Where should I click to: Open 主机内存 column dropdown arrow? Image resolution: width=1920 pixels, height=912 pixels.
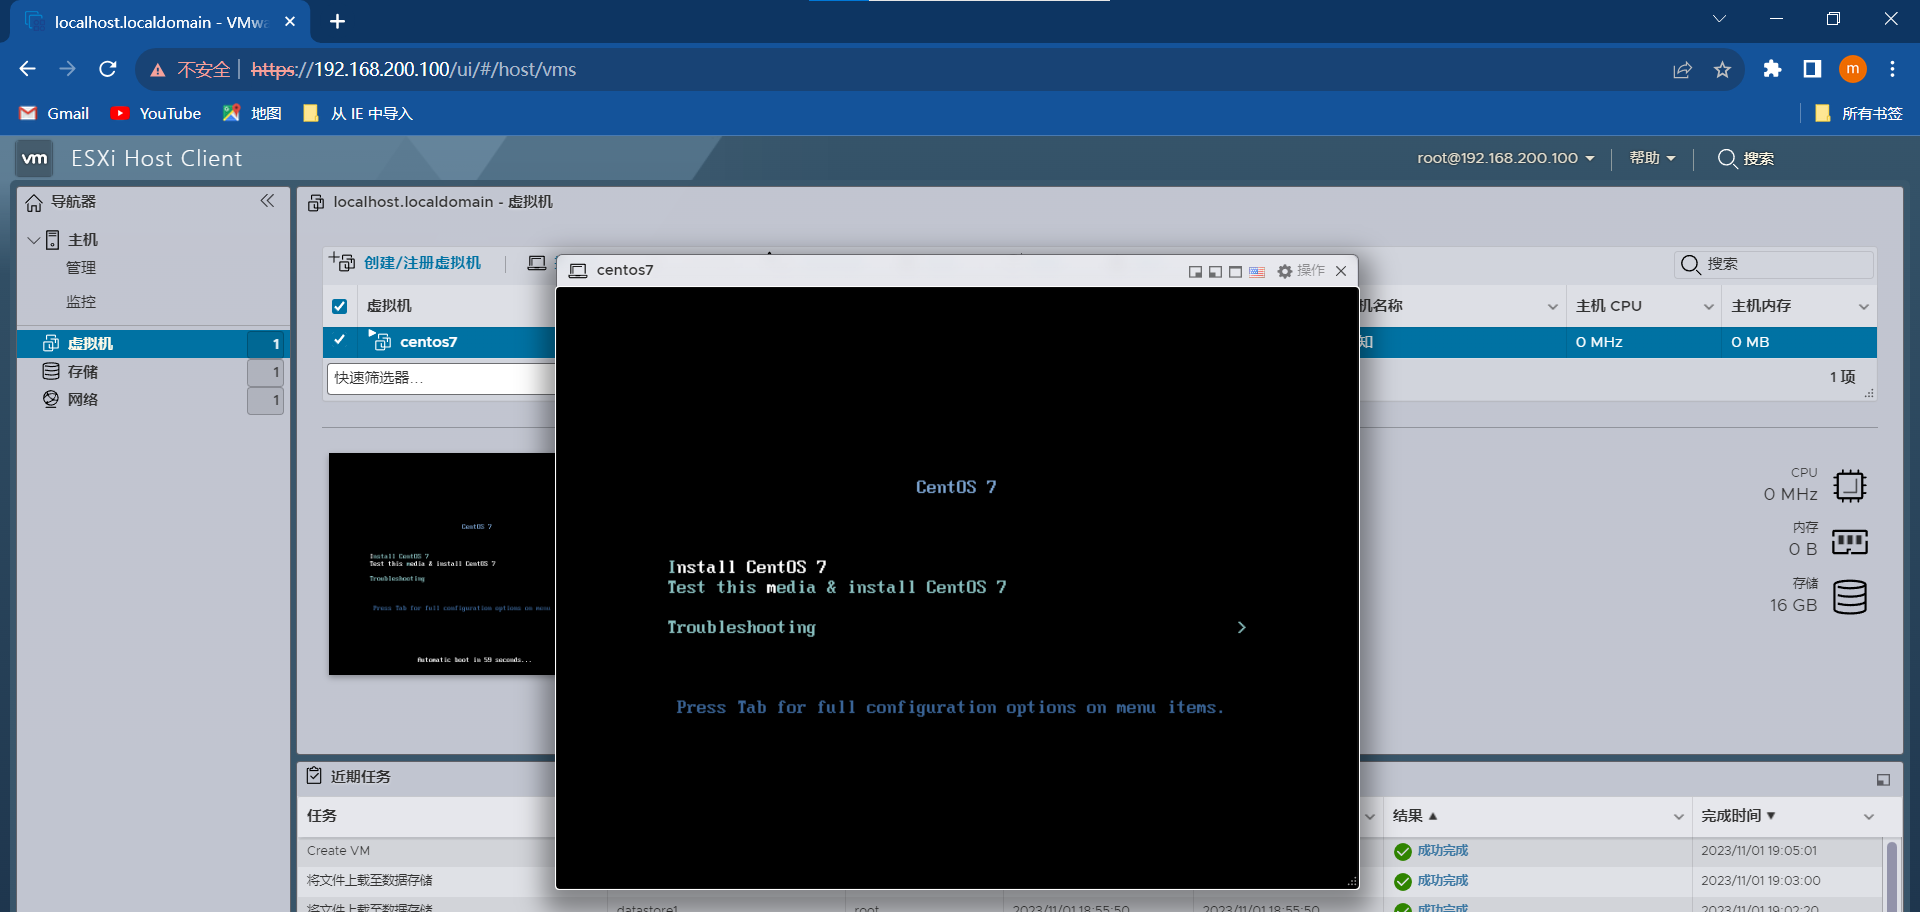[1864, 307]
